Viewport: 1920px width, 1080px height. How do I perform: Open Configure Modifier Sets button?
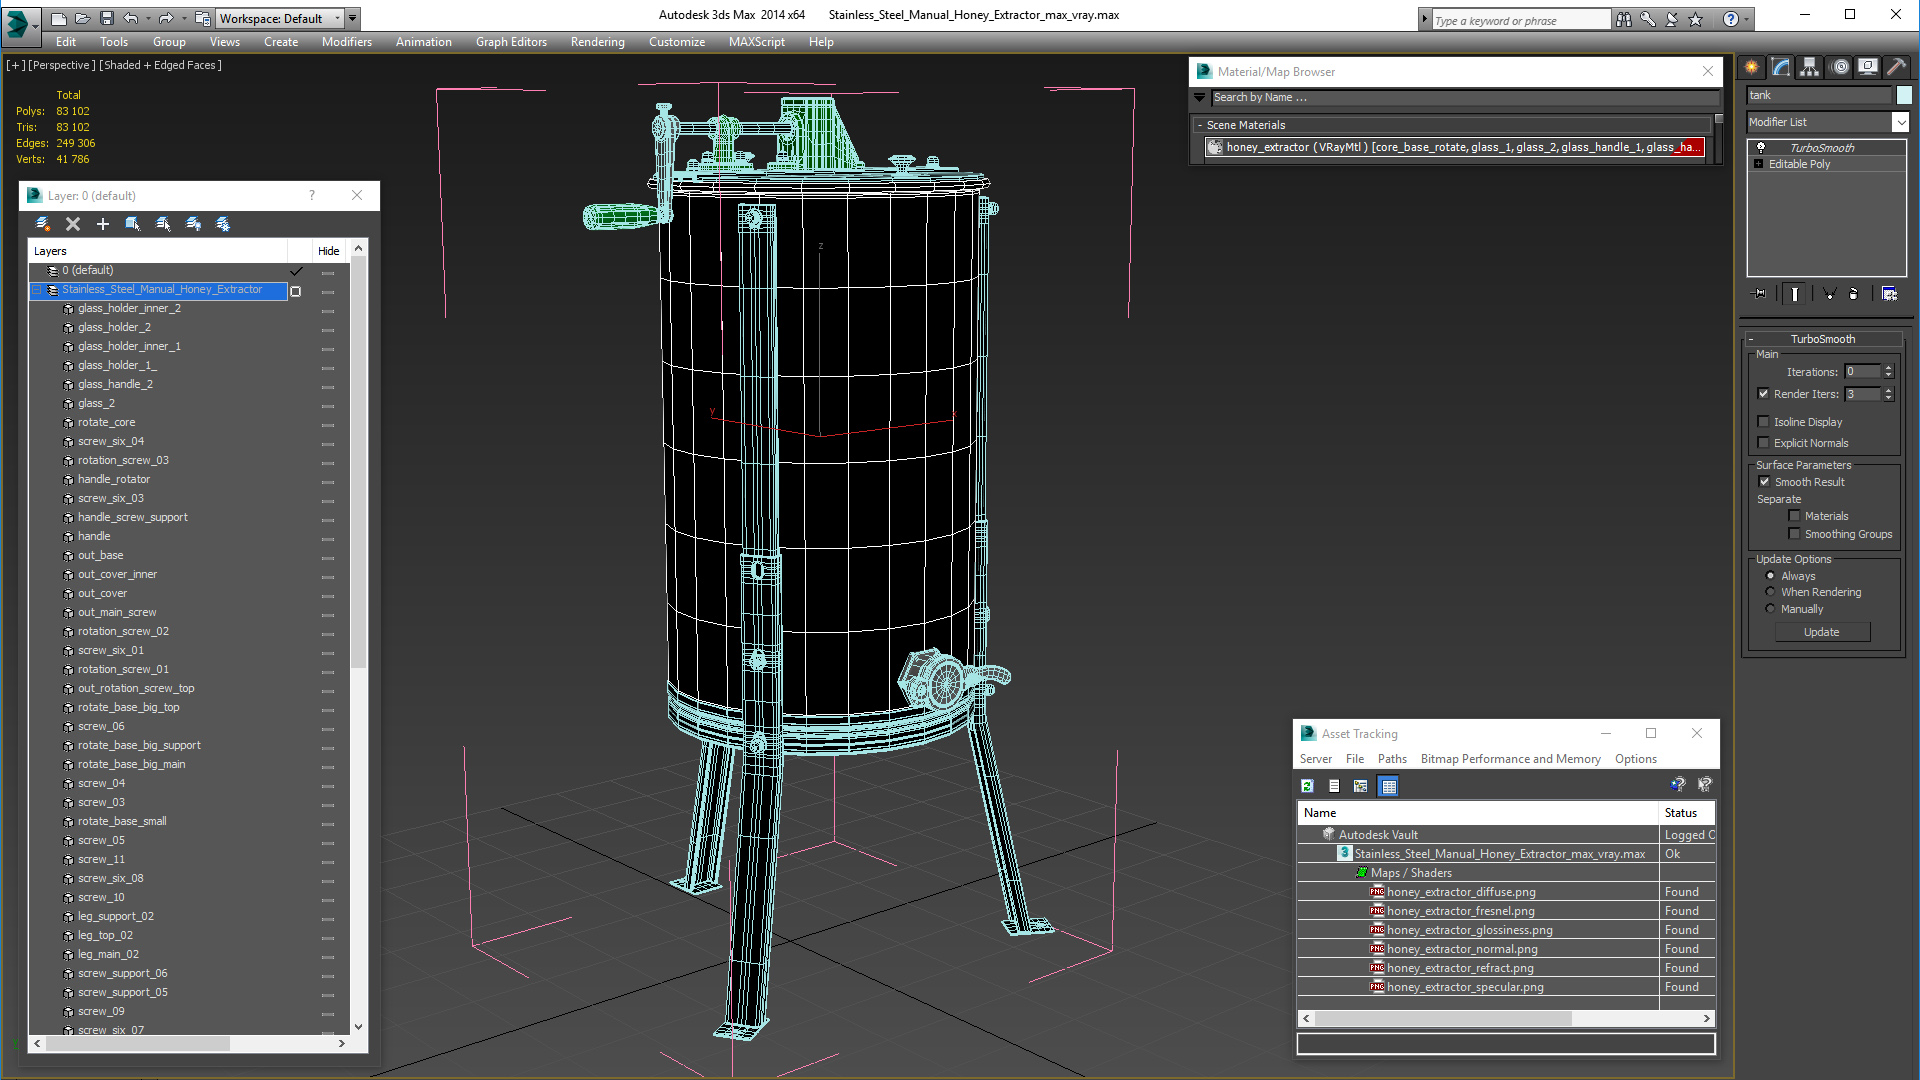1889,294
